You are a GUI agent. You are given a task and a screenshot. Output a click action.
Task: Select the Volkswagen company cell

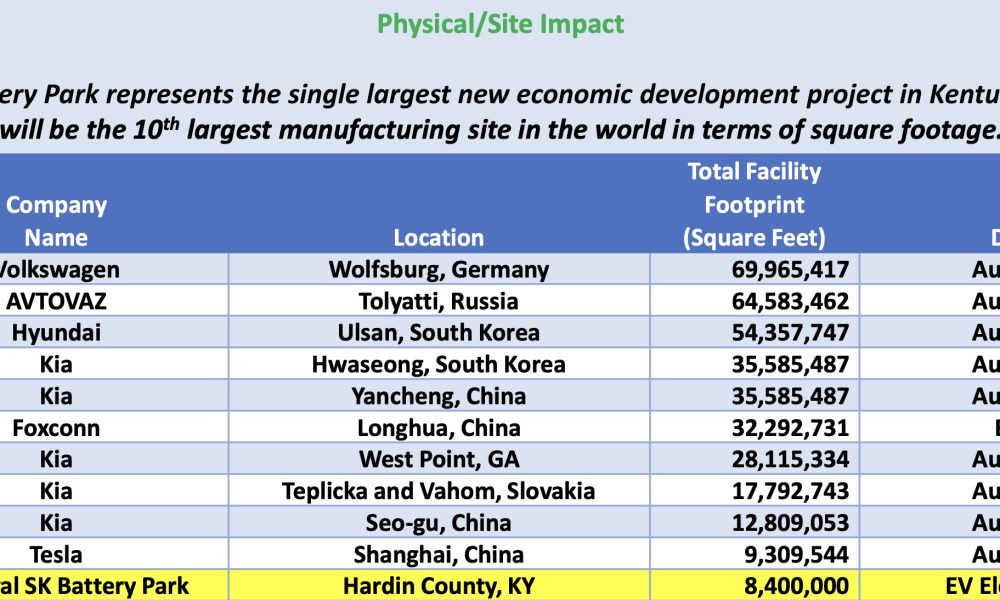pyautogui.click(x=114, y=269)
